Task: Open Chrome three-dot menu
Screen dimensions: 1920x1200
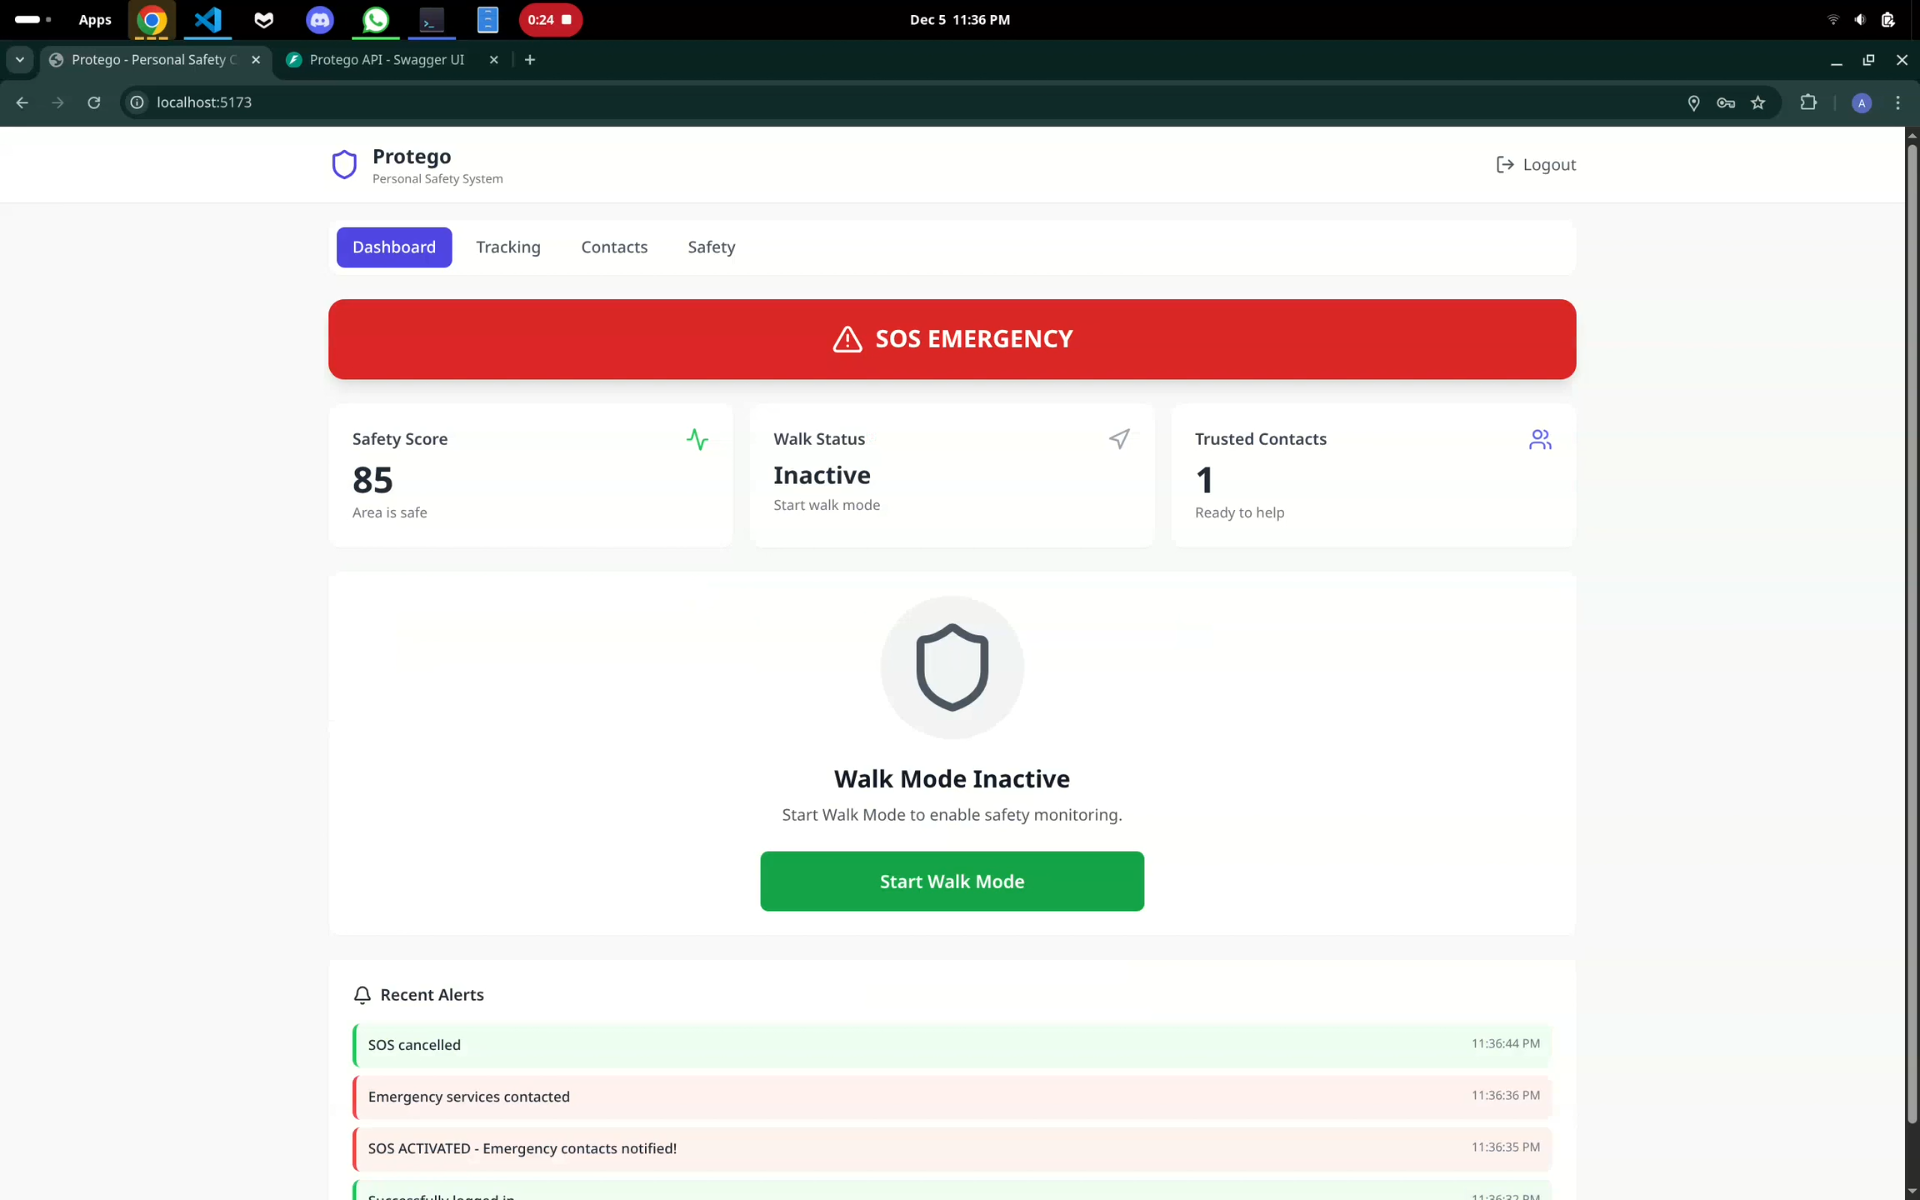Action: point(1897,103)
